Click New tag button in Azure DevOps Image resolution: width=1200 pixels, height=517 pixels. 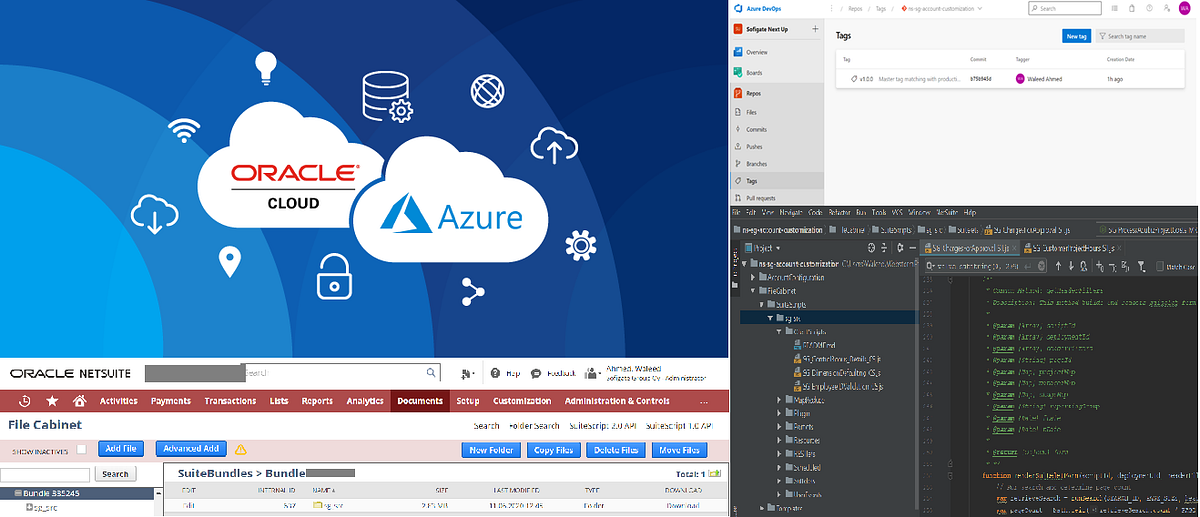tap(1076, 36)
